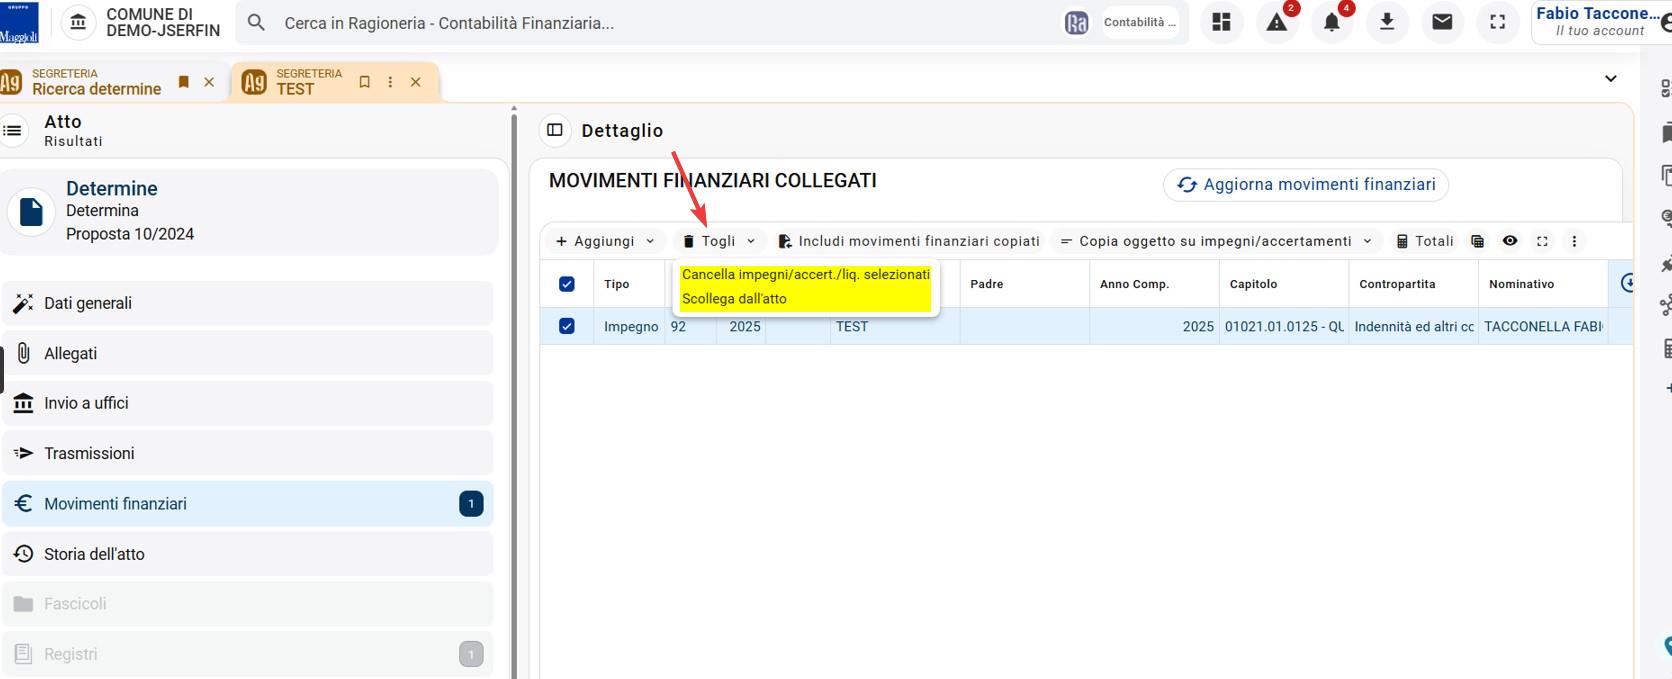Open Trasmissioni section

pos(248,453)
